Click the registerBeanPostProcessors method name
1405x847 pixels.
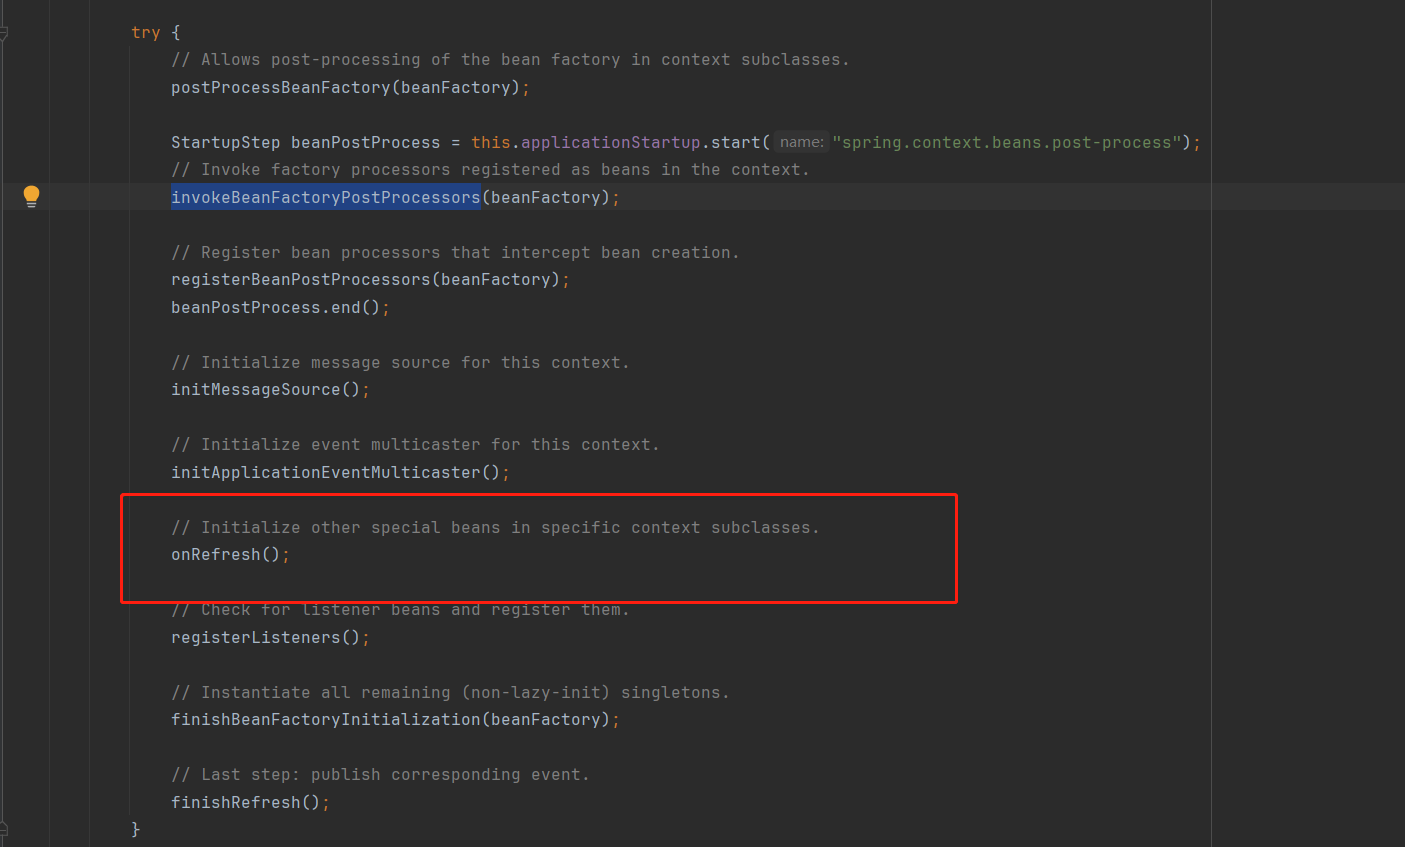tap(300, 280)
